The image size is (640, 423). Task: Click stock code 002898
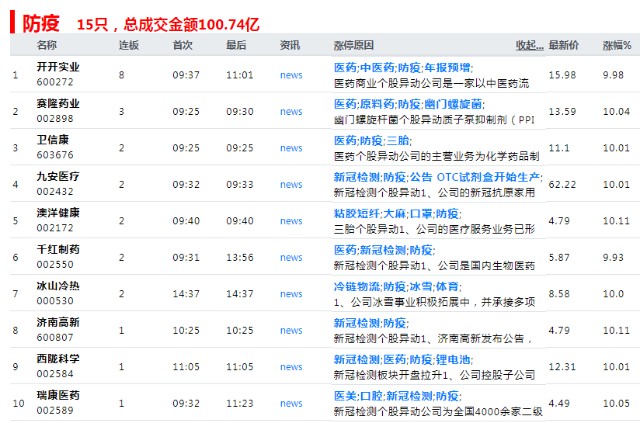(55, 118)
